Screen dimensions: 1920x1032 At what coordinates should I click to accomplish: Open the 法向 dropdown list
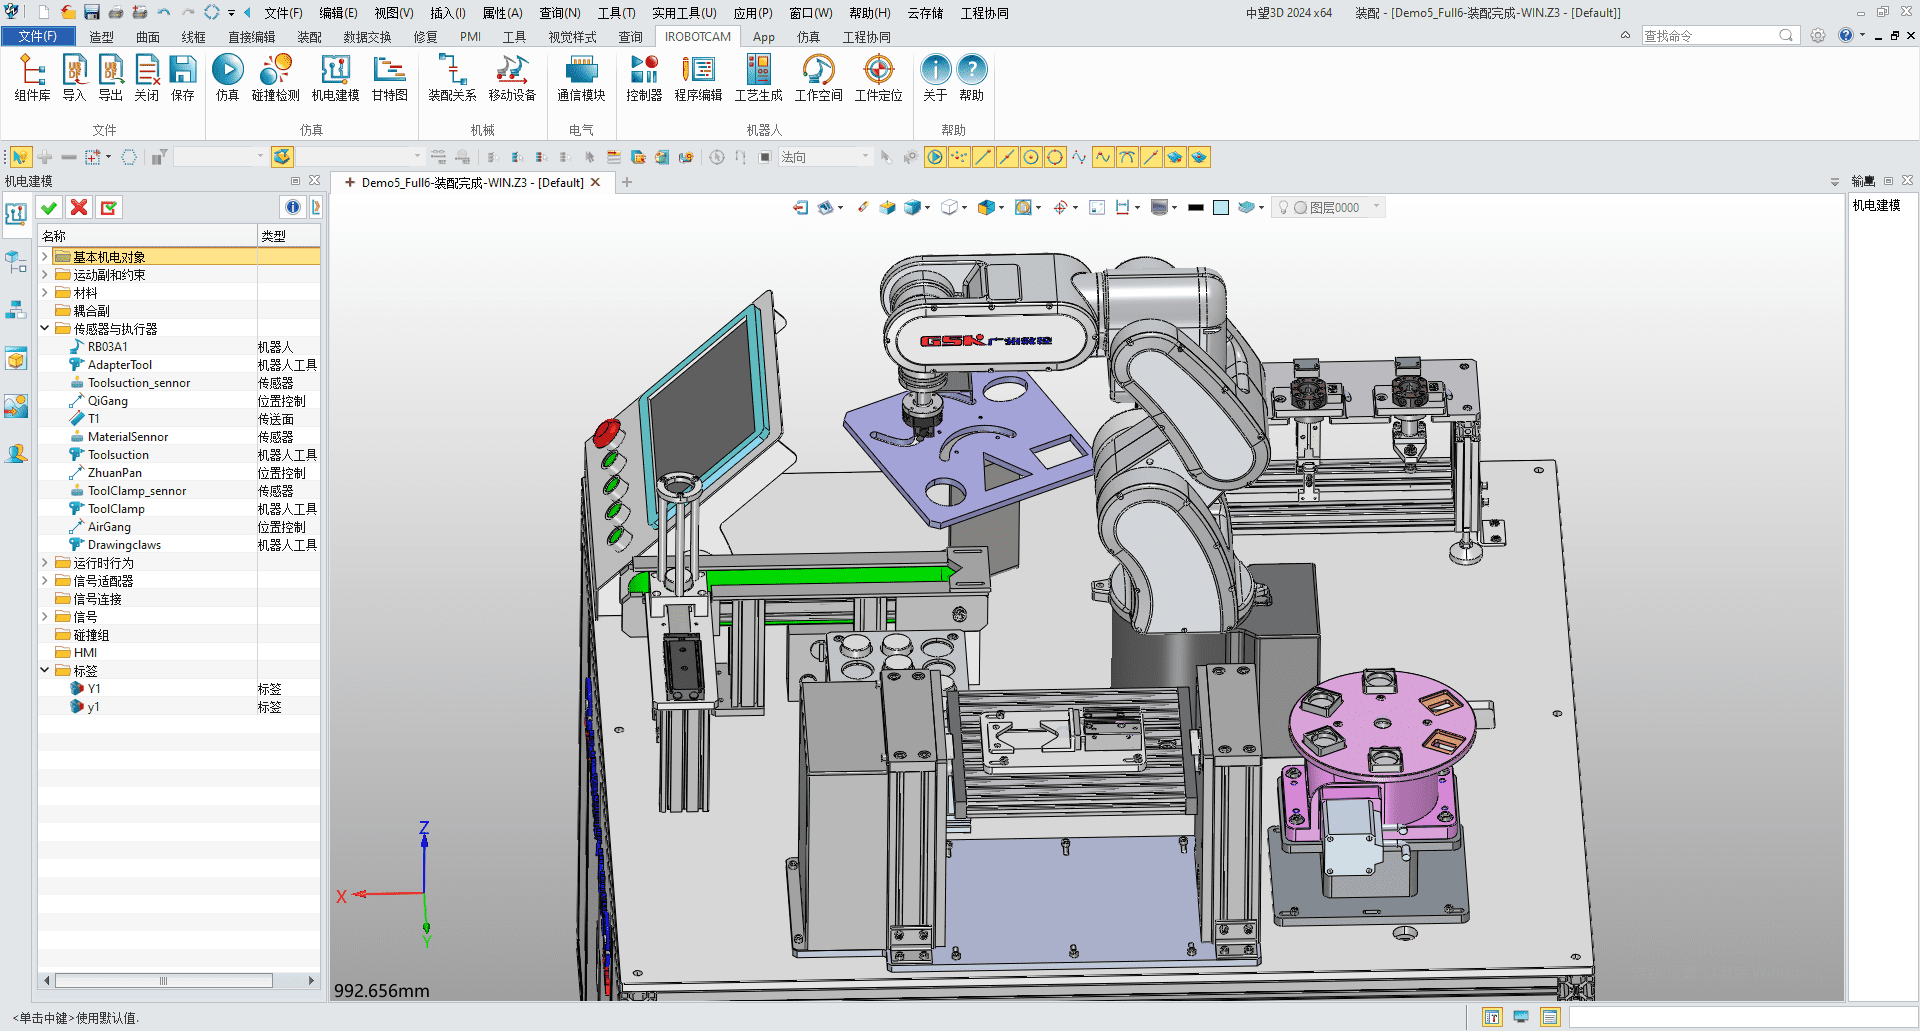point(865,157)
